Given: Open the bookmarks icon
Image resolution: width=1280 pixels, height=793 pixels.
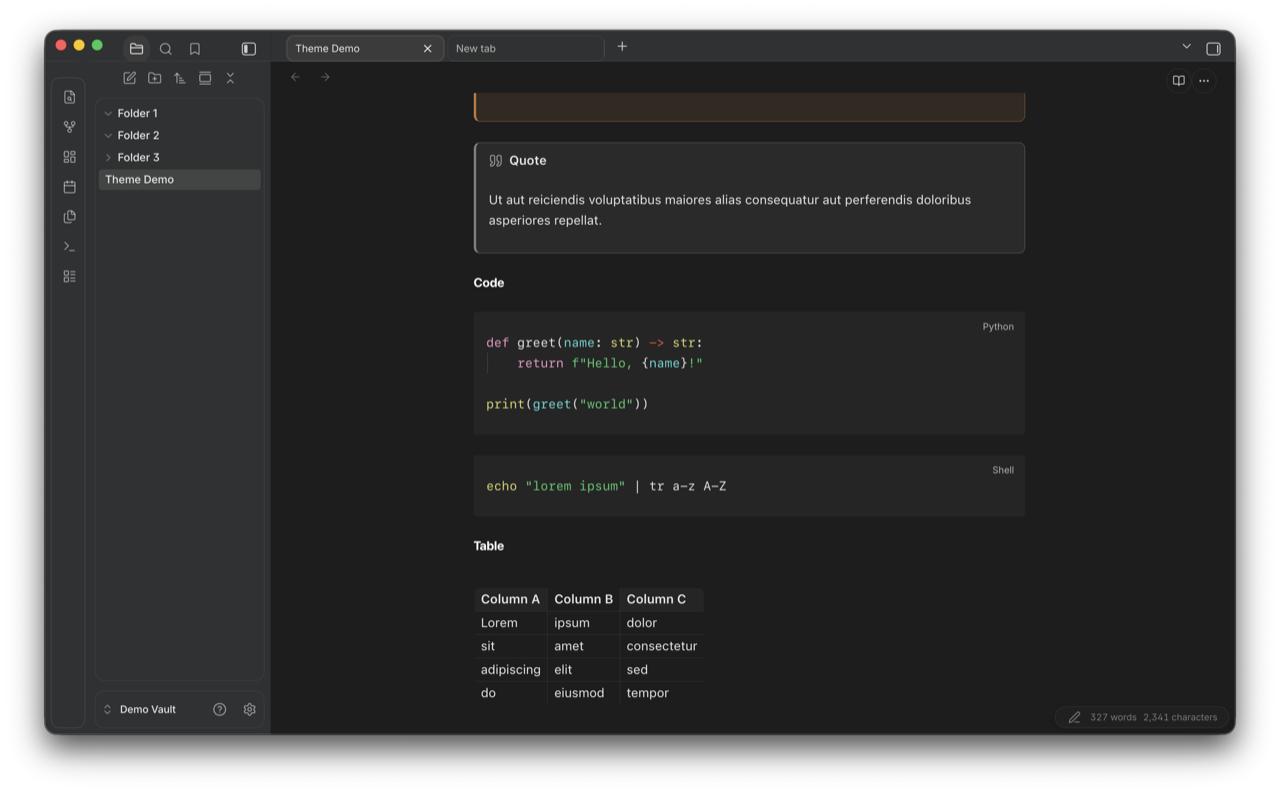Looking at the screenshot, I should click(195, 48).
